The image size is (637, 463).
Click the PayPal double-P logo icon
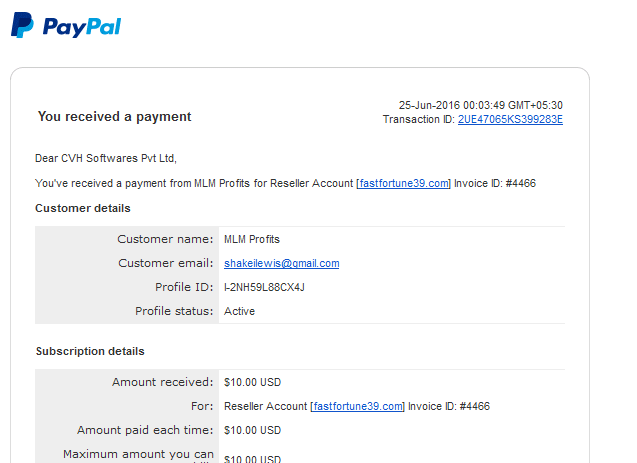(22, 25)
